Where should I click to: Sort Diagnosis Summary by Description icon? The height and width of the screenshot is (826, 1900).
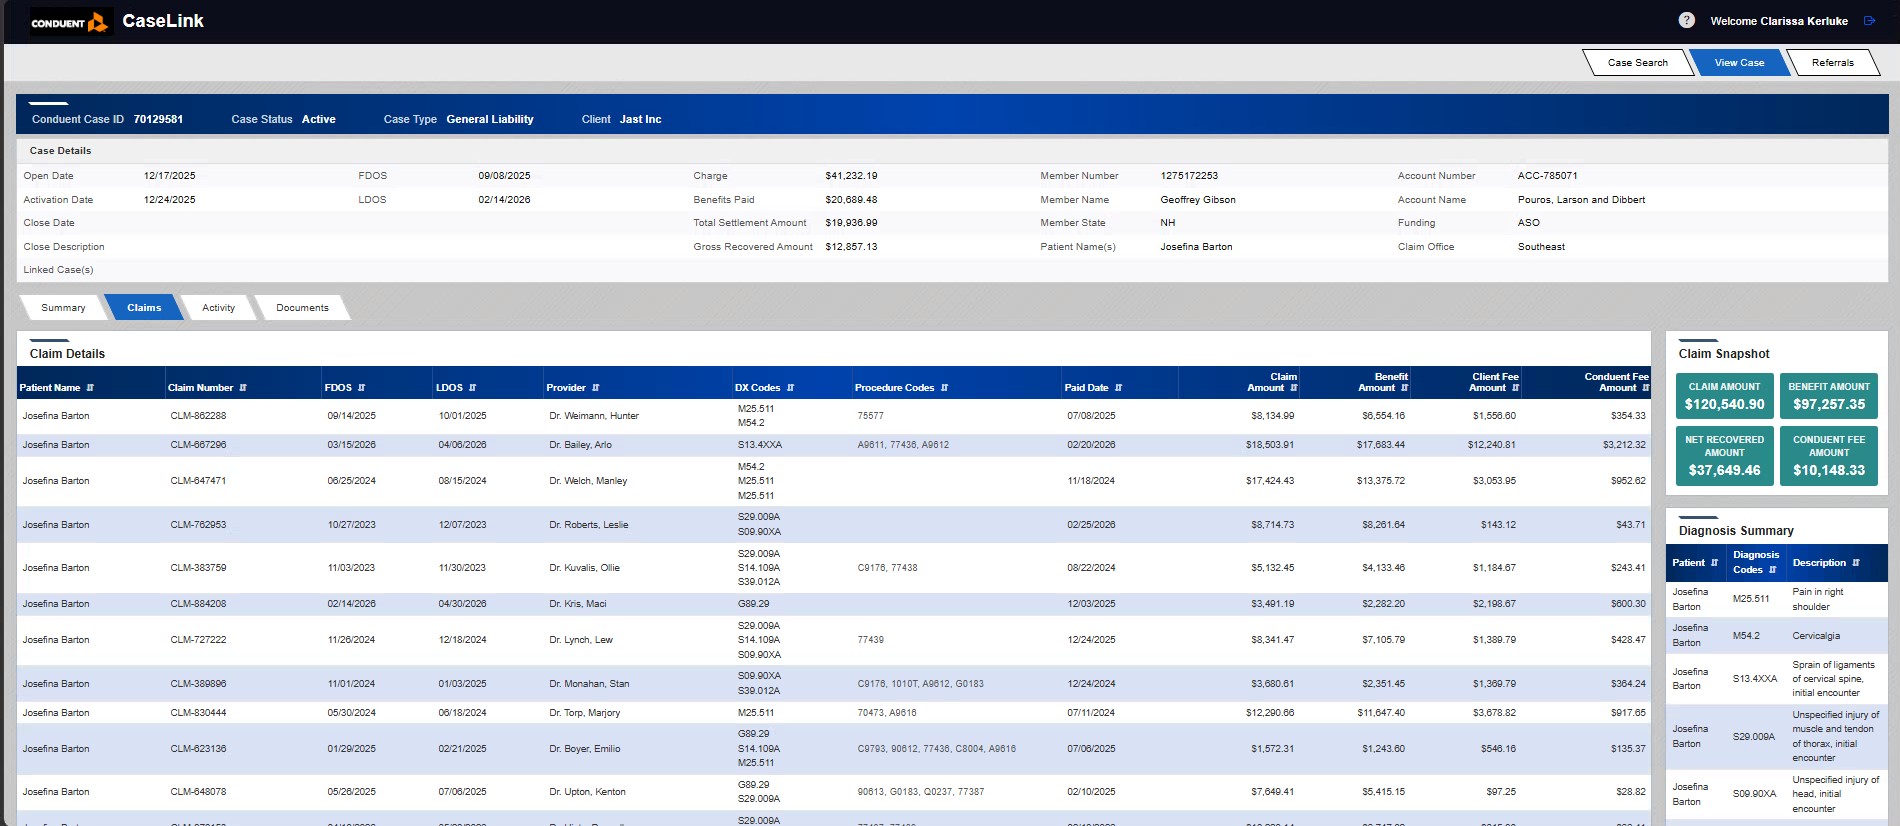(1856, 563)
